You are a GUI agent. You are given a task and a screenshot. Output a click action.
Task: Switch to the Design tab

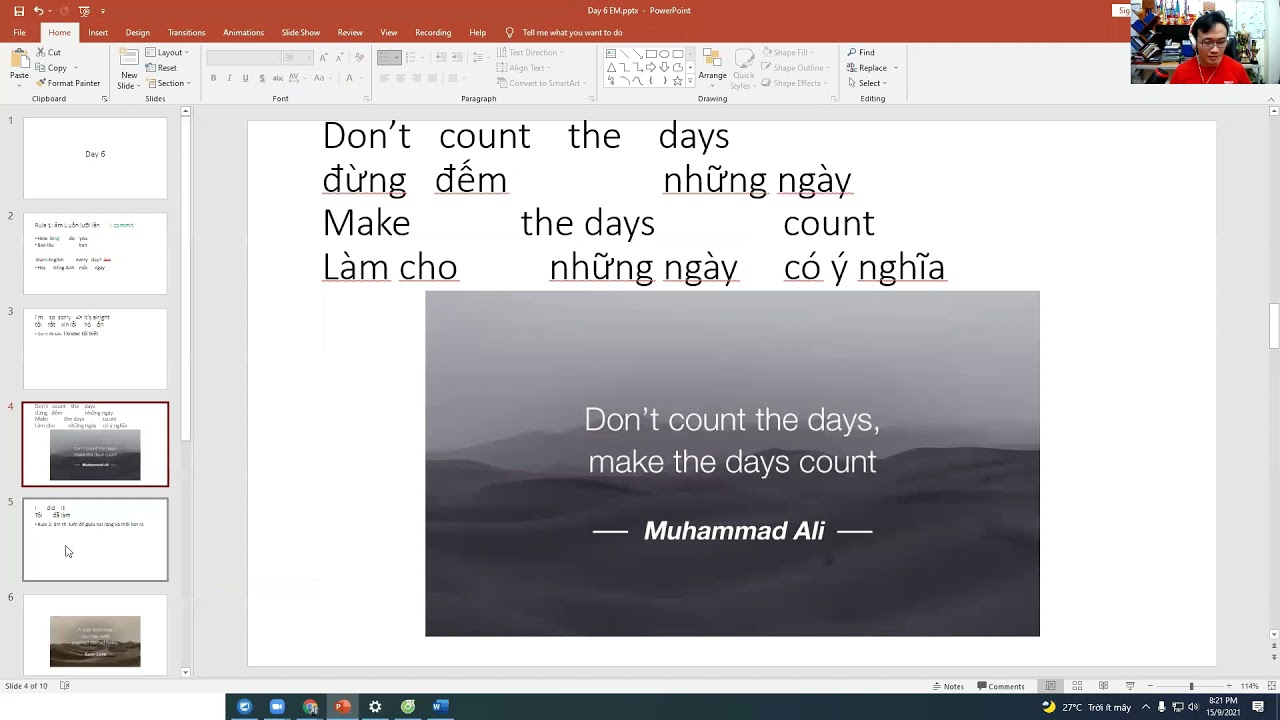click(x=138, y=32)
